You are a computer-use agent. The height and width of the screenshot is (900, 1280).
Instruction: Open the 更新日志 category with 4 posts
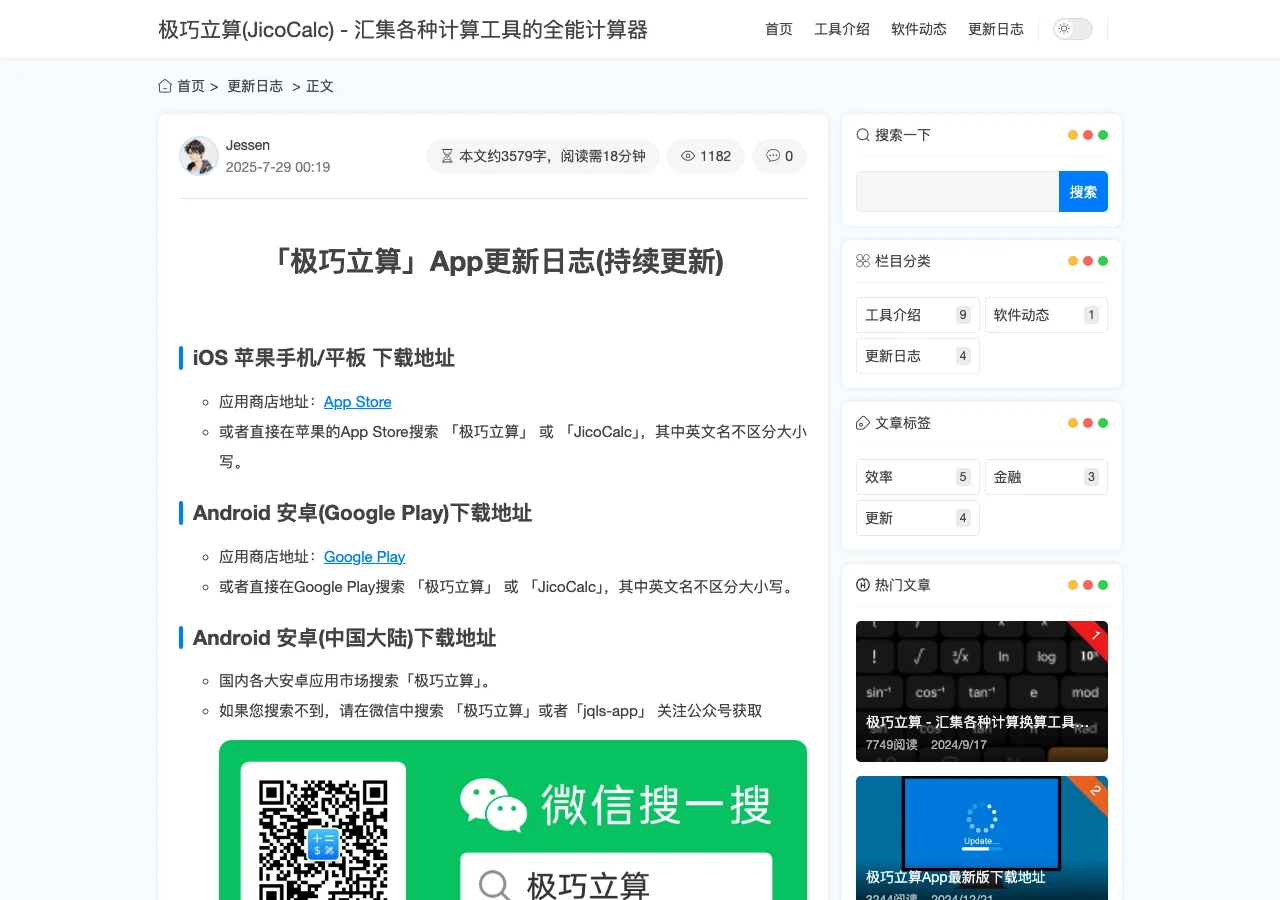pos(918,356)
